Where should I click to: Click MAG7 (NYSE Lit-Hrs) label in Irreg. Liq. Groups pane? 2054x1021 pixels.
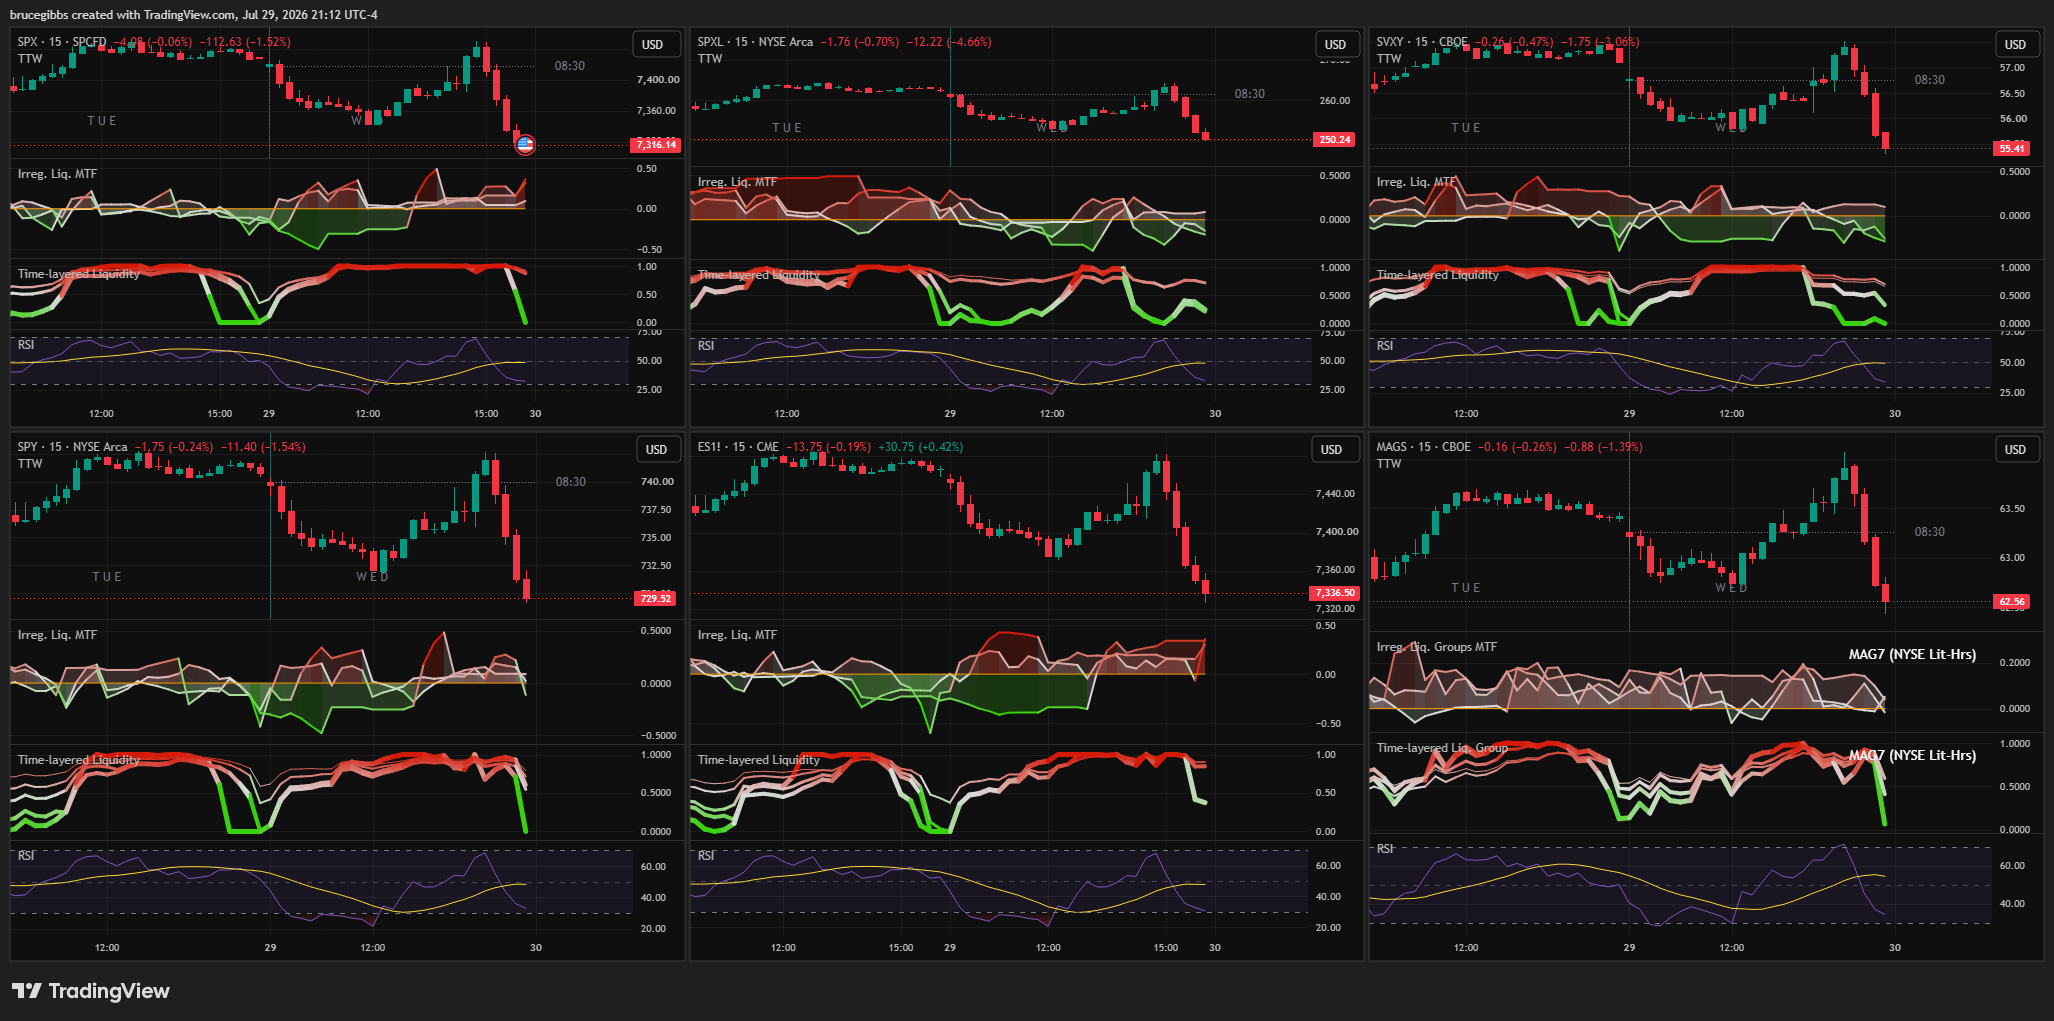pyautogui.click(x=1912, y=655)
